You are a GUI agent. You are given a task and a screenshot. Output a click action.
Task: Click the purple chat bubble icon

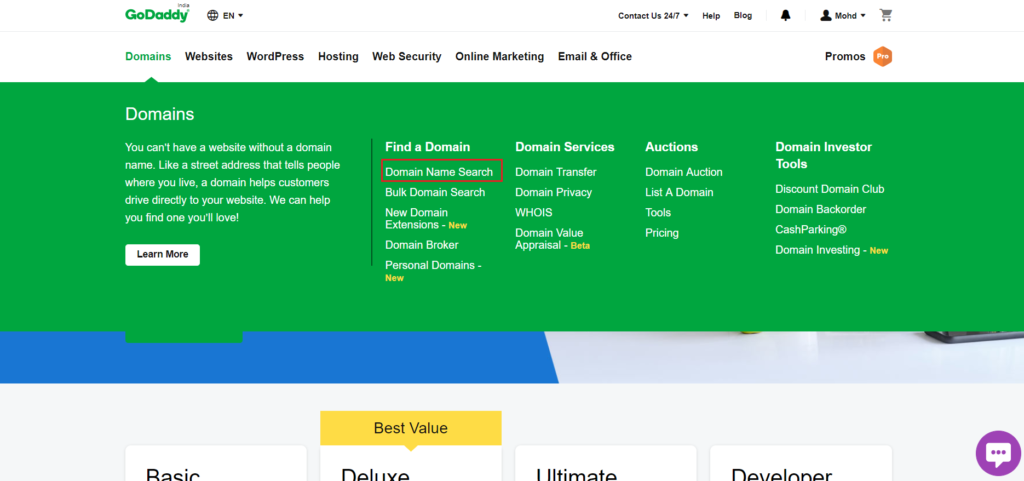(x=998, y=453)
